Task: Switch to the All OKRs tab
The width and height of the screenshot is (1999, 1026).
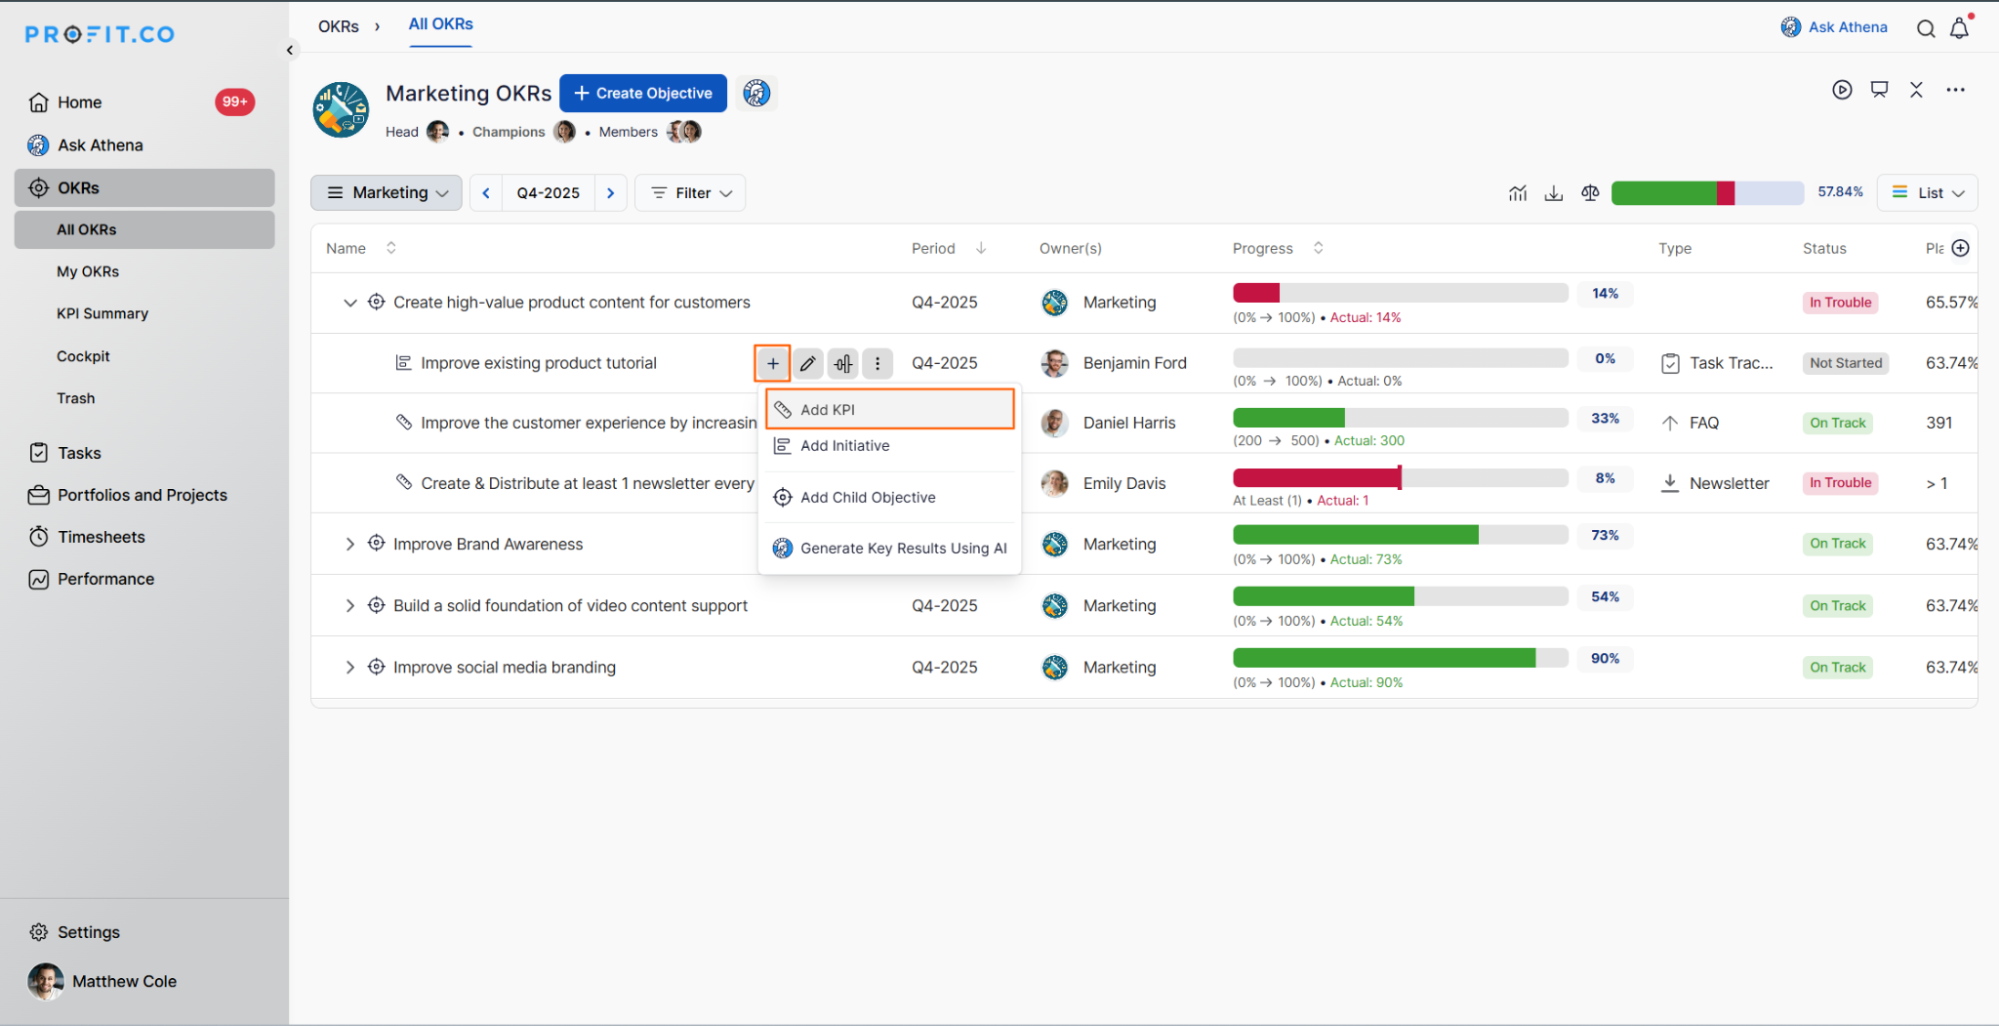Action: tap(441, 24)
